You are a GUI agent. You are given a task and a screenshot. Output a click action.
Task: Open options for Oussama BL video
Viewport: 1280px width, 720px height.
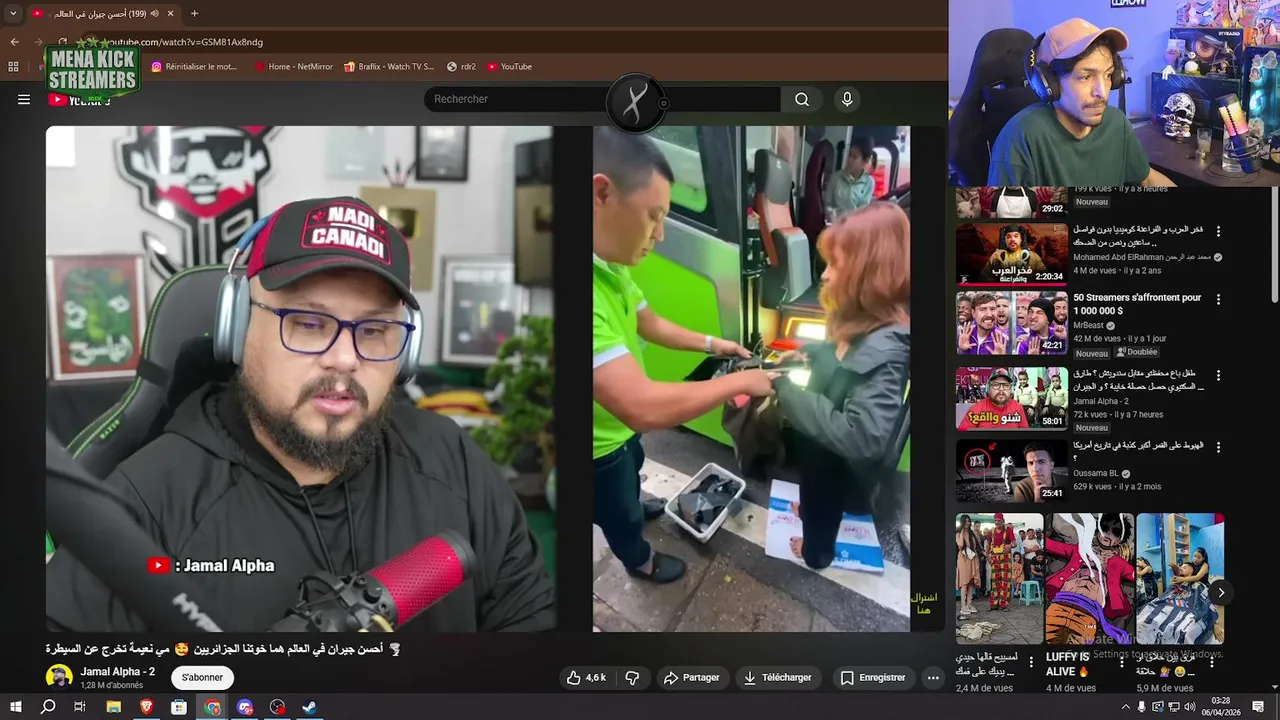(x=1218, y=447)
